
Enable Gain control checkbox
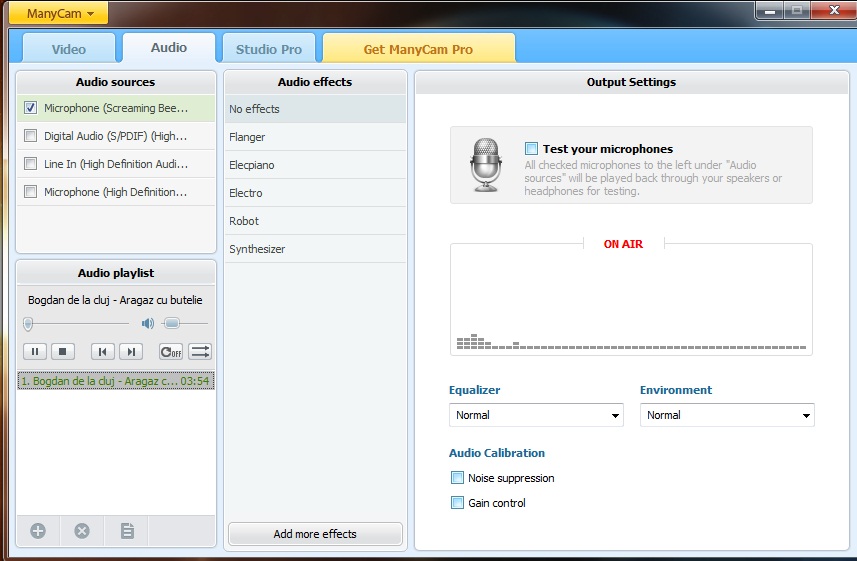tap(457, 502)
